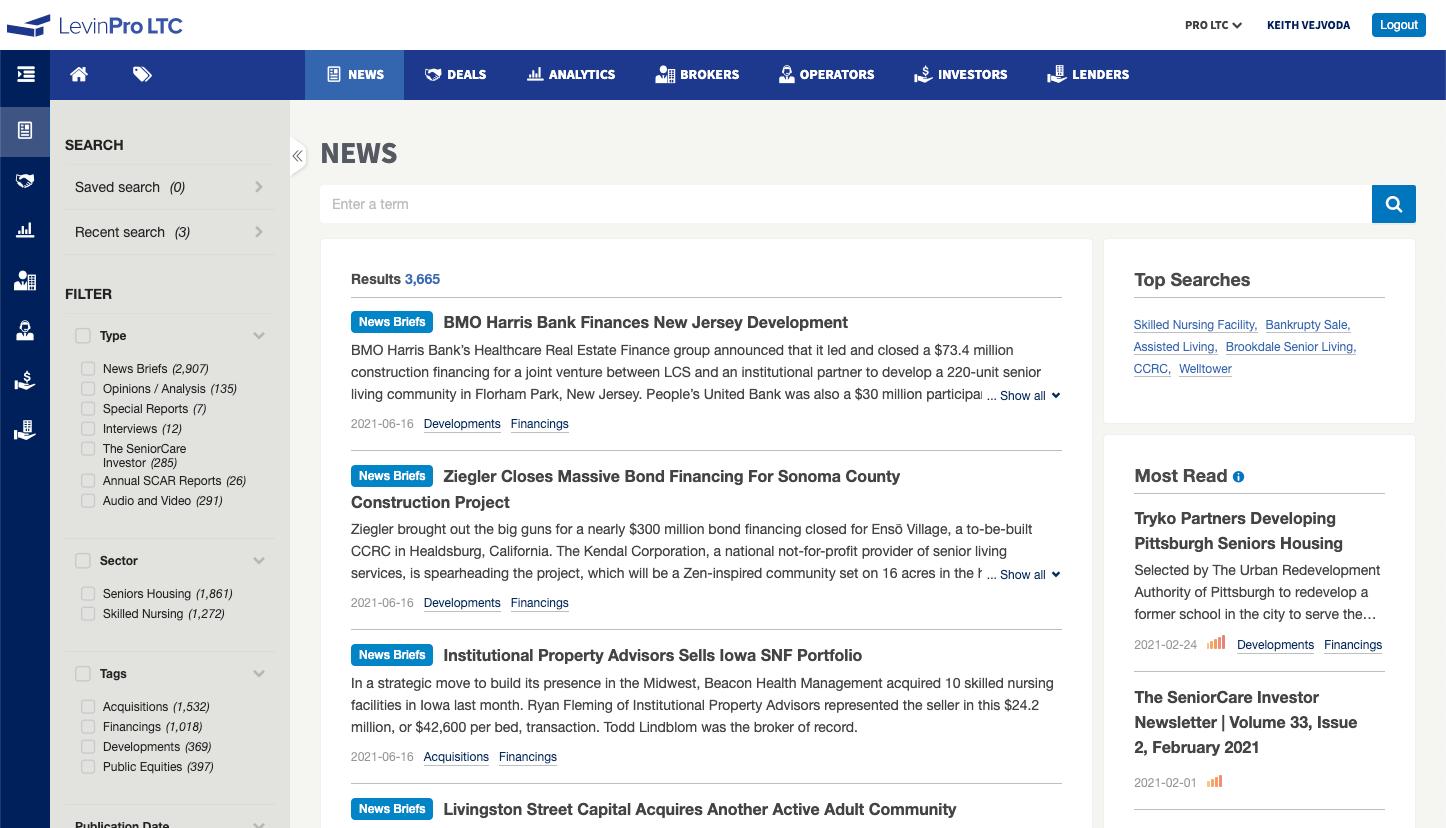This screenshot has width=1446, height=828.
Task: Collapse the Type filter chevron
Action: (259, 336)
